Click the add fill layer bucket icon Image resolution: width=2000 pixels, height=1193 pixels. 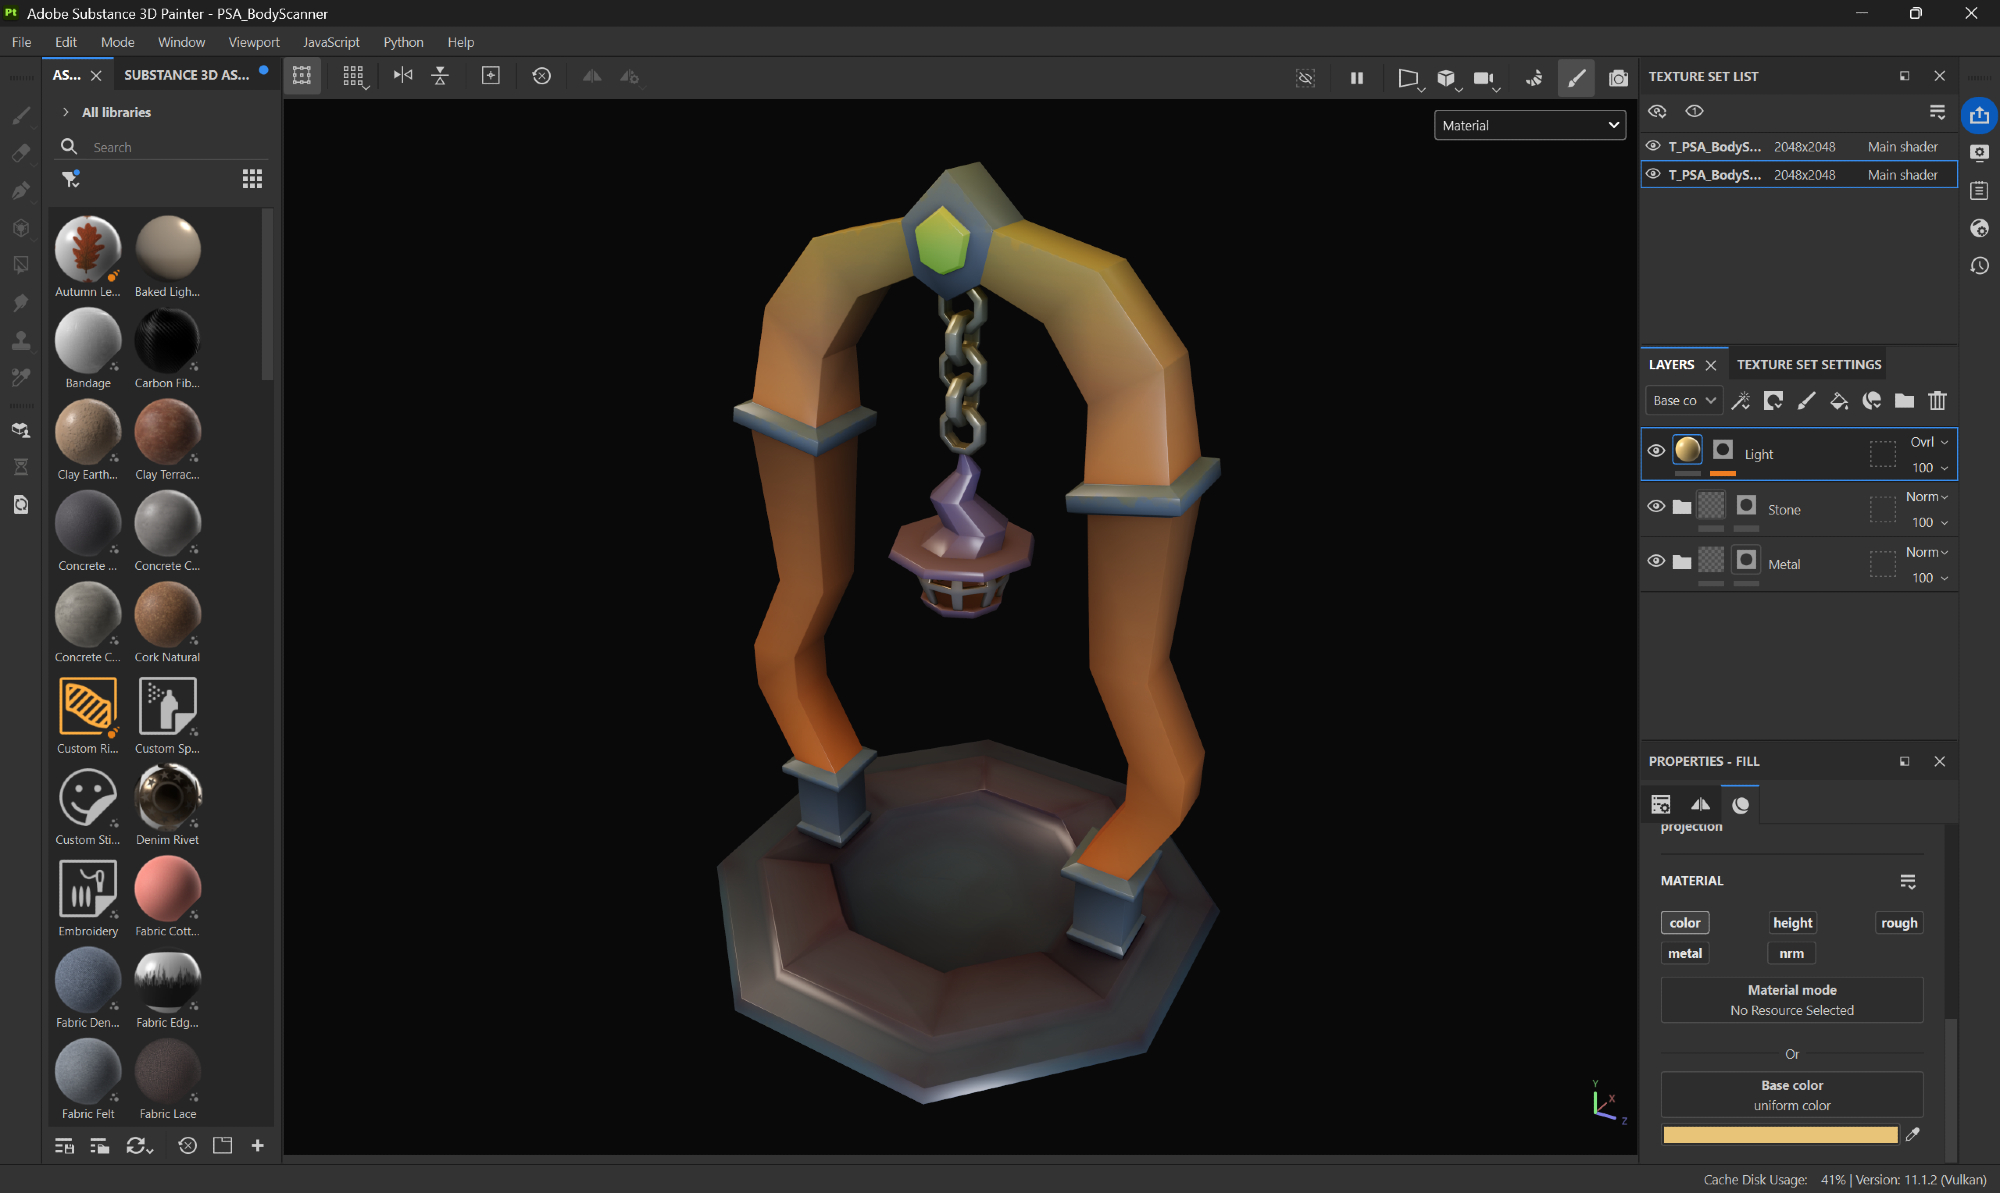point(1839,401)
